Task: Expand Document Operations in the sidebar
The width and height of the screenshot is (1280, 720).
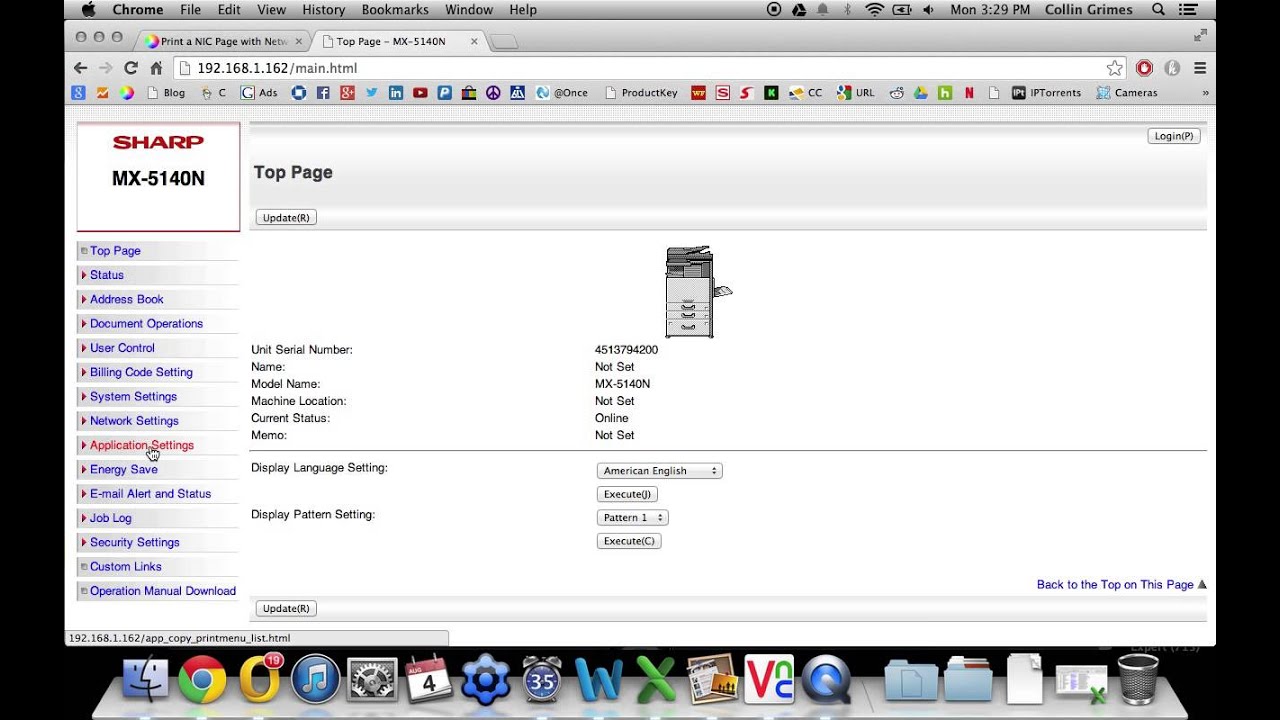Action: pos(146,324)
